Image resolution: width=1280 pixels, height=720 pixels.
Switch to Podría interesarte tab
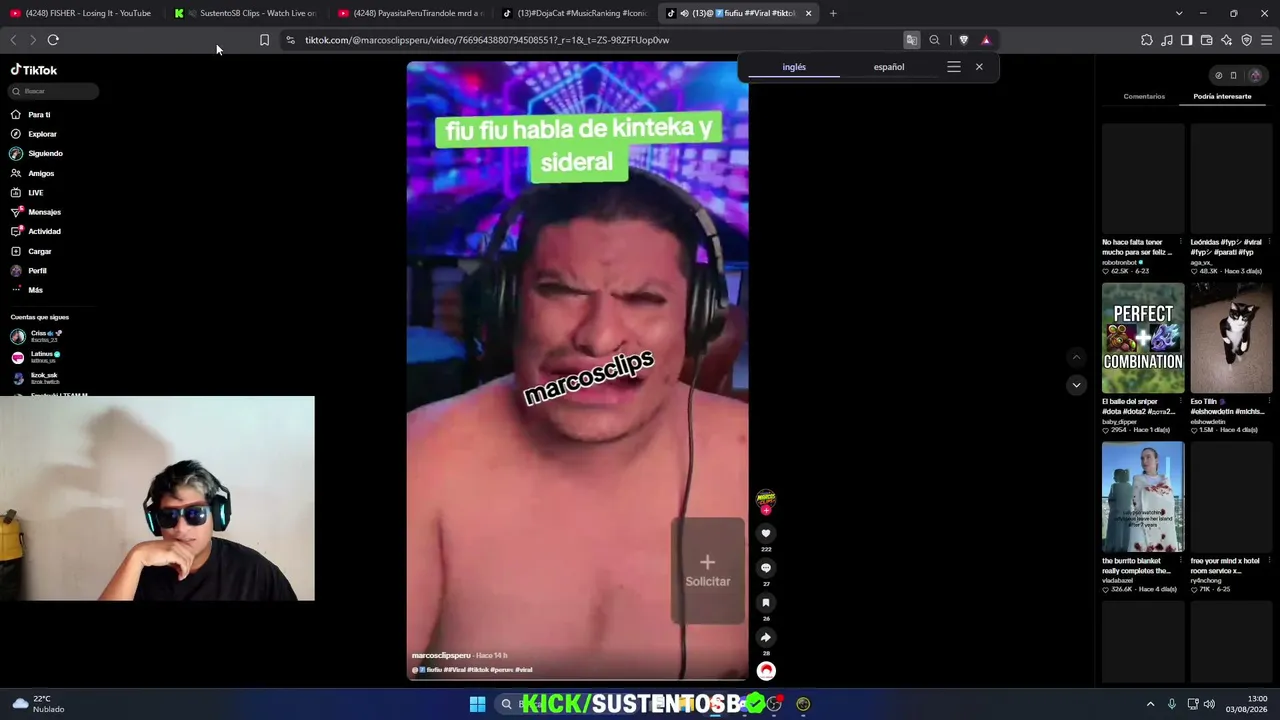(1222, 97)
